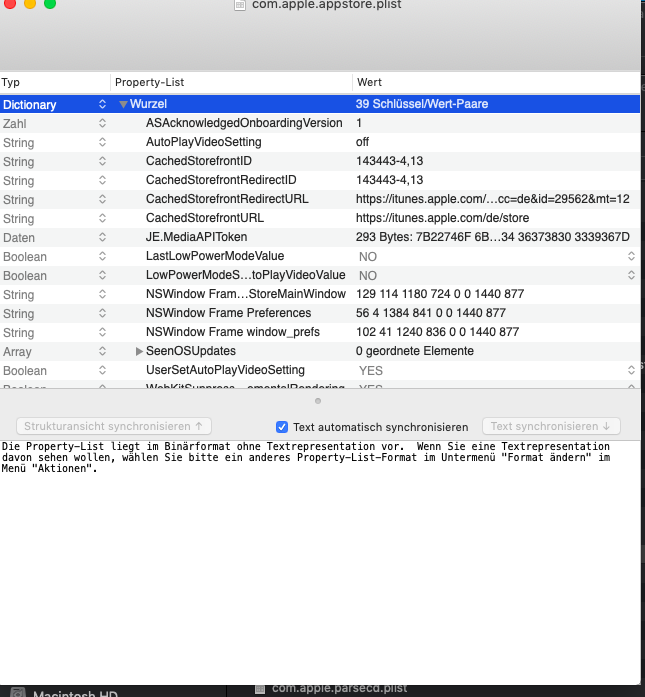Select the CachedStorefrontRedirectID key
The image size is (645, 697).
(x=221, y=180)
